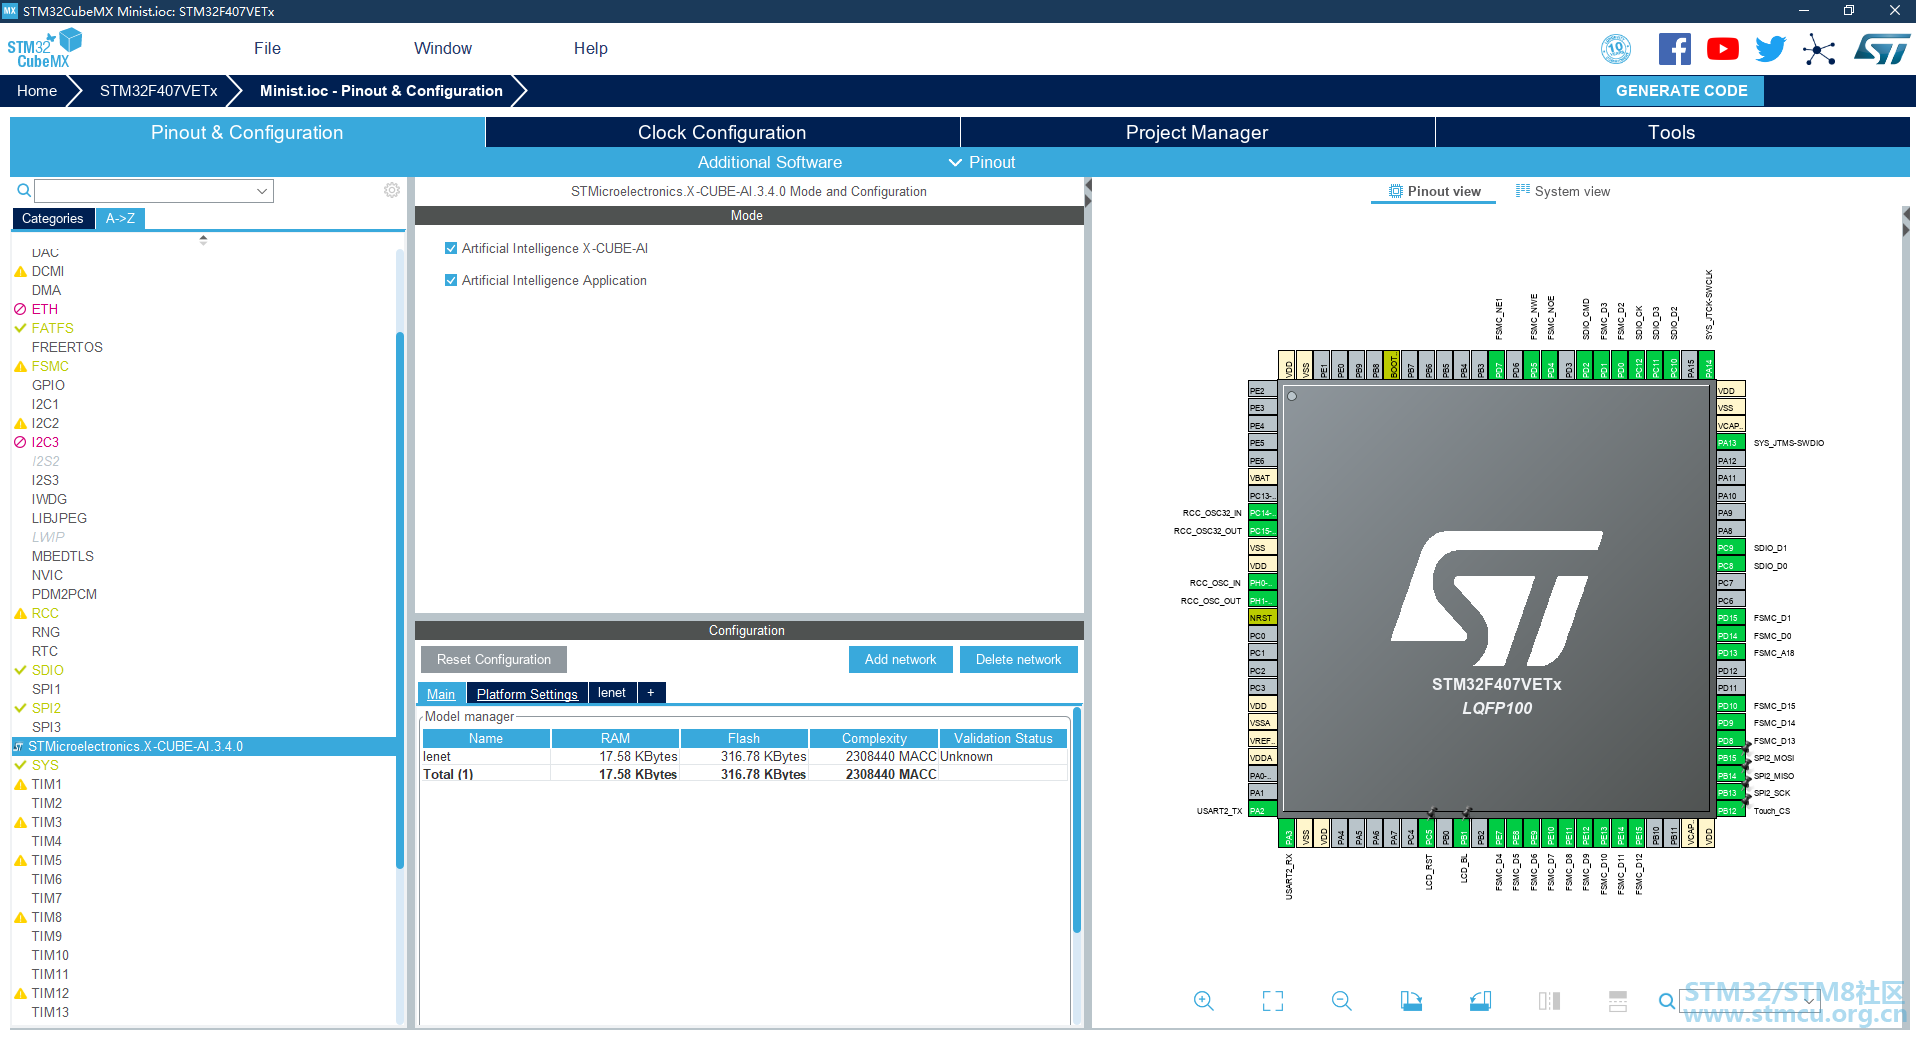This screenshot has height=1037, width=1916.
Task: Click the peripheral list vertical scrollbar
Action: pos(400,600)
